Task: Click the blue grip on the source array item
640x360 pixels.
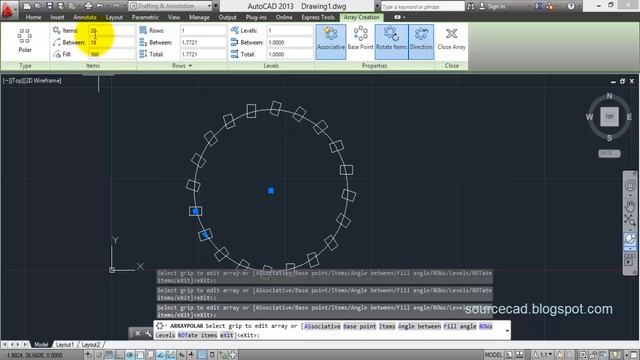Action: point(196,211)
